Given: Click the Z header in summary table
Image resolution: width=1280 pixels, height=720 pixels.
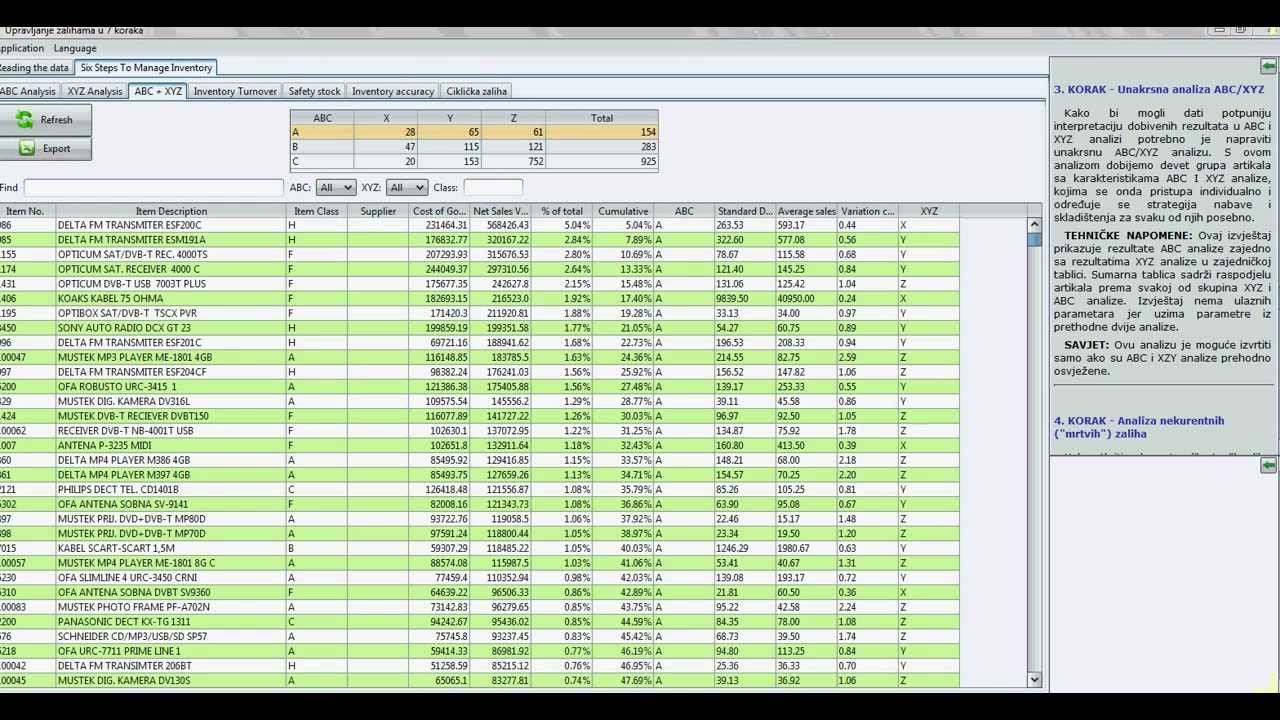Looking at the screenshot, I should [514, 118].
